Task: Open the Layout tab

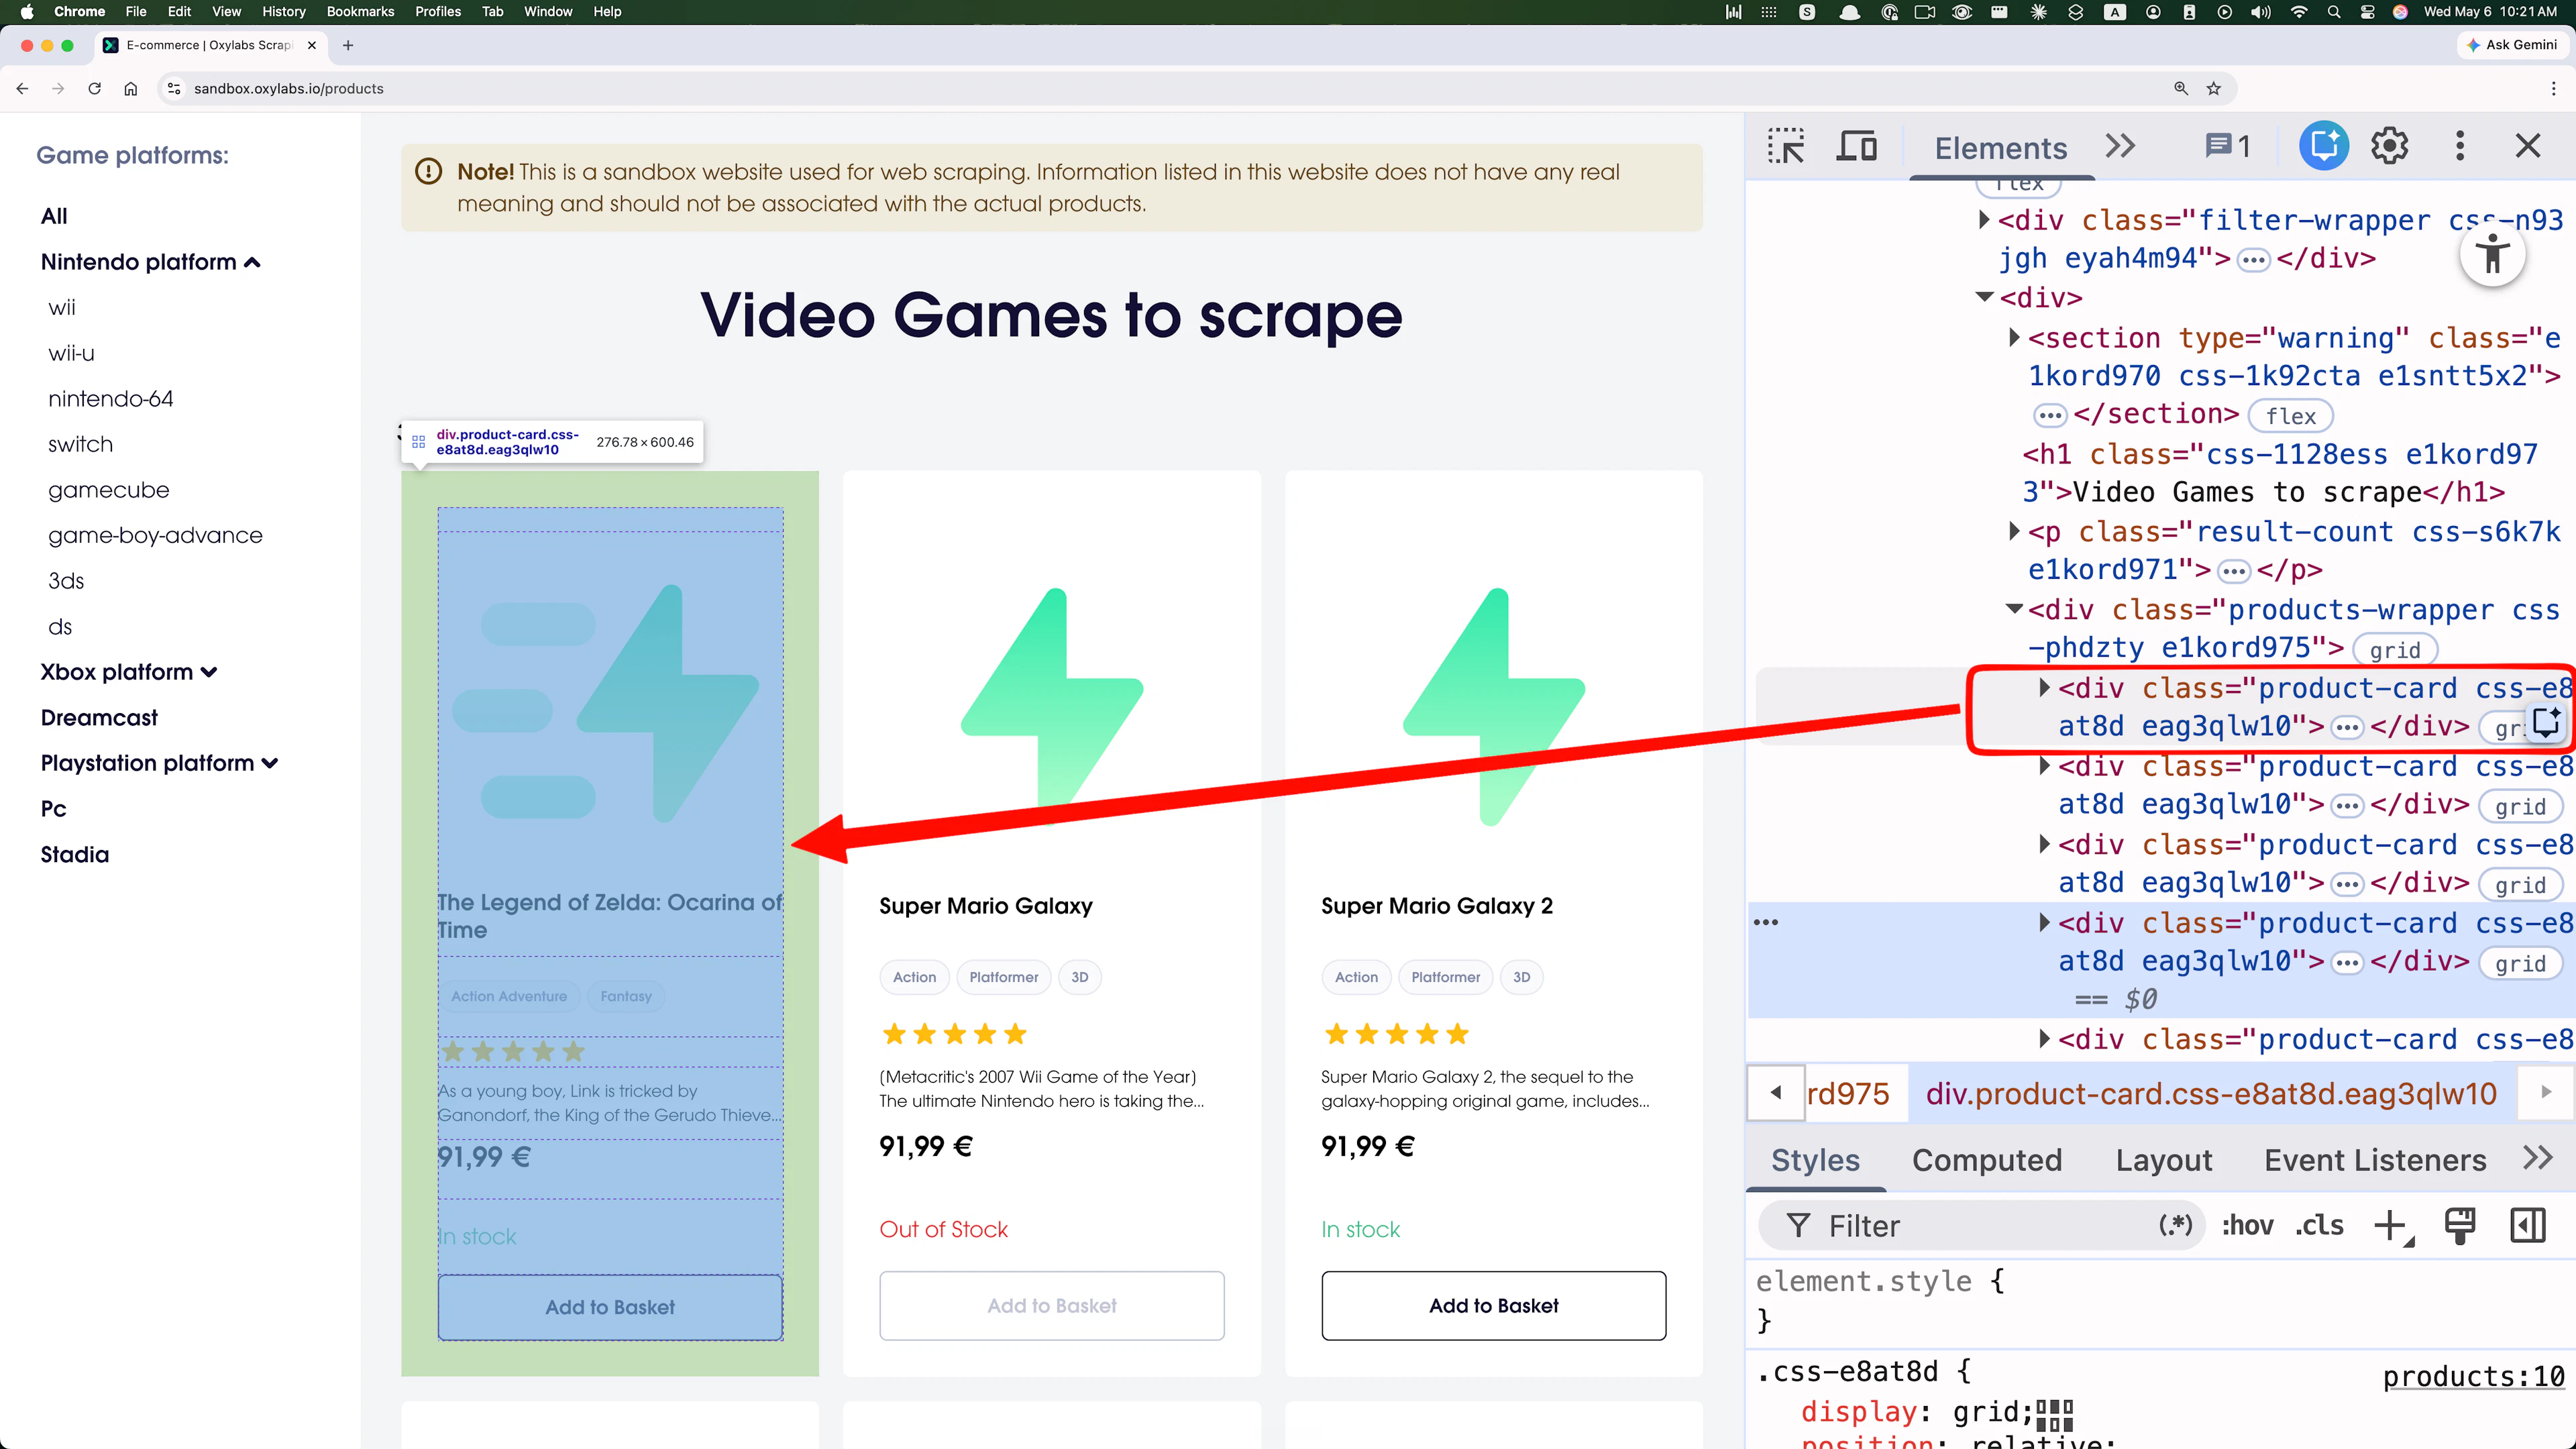Action: point(2164,1160)
